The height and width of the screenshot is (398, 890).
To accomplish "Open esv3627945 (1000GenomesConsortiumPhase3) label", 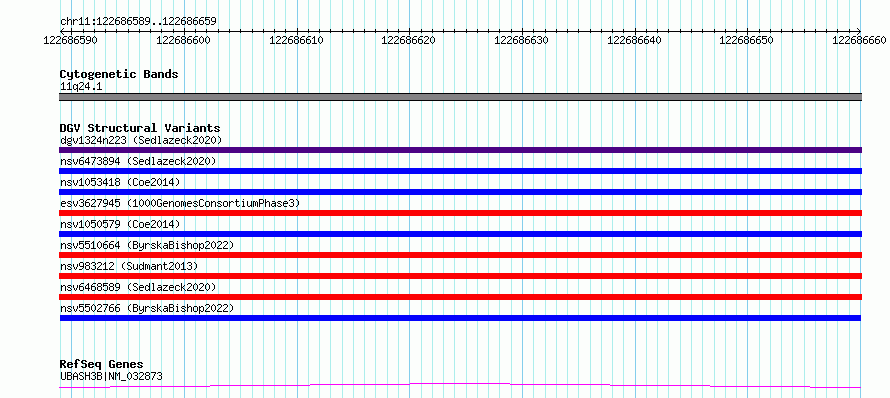I will [x=180, y=203].
